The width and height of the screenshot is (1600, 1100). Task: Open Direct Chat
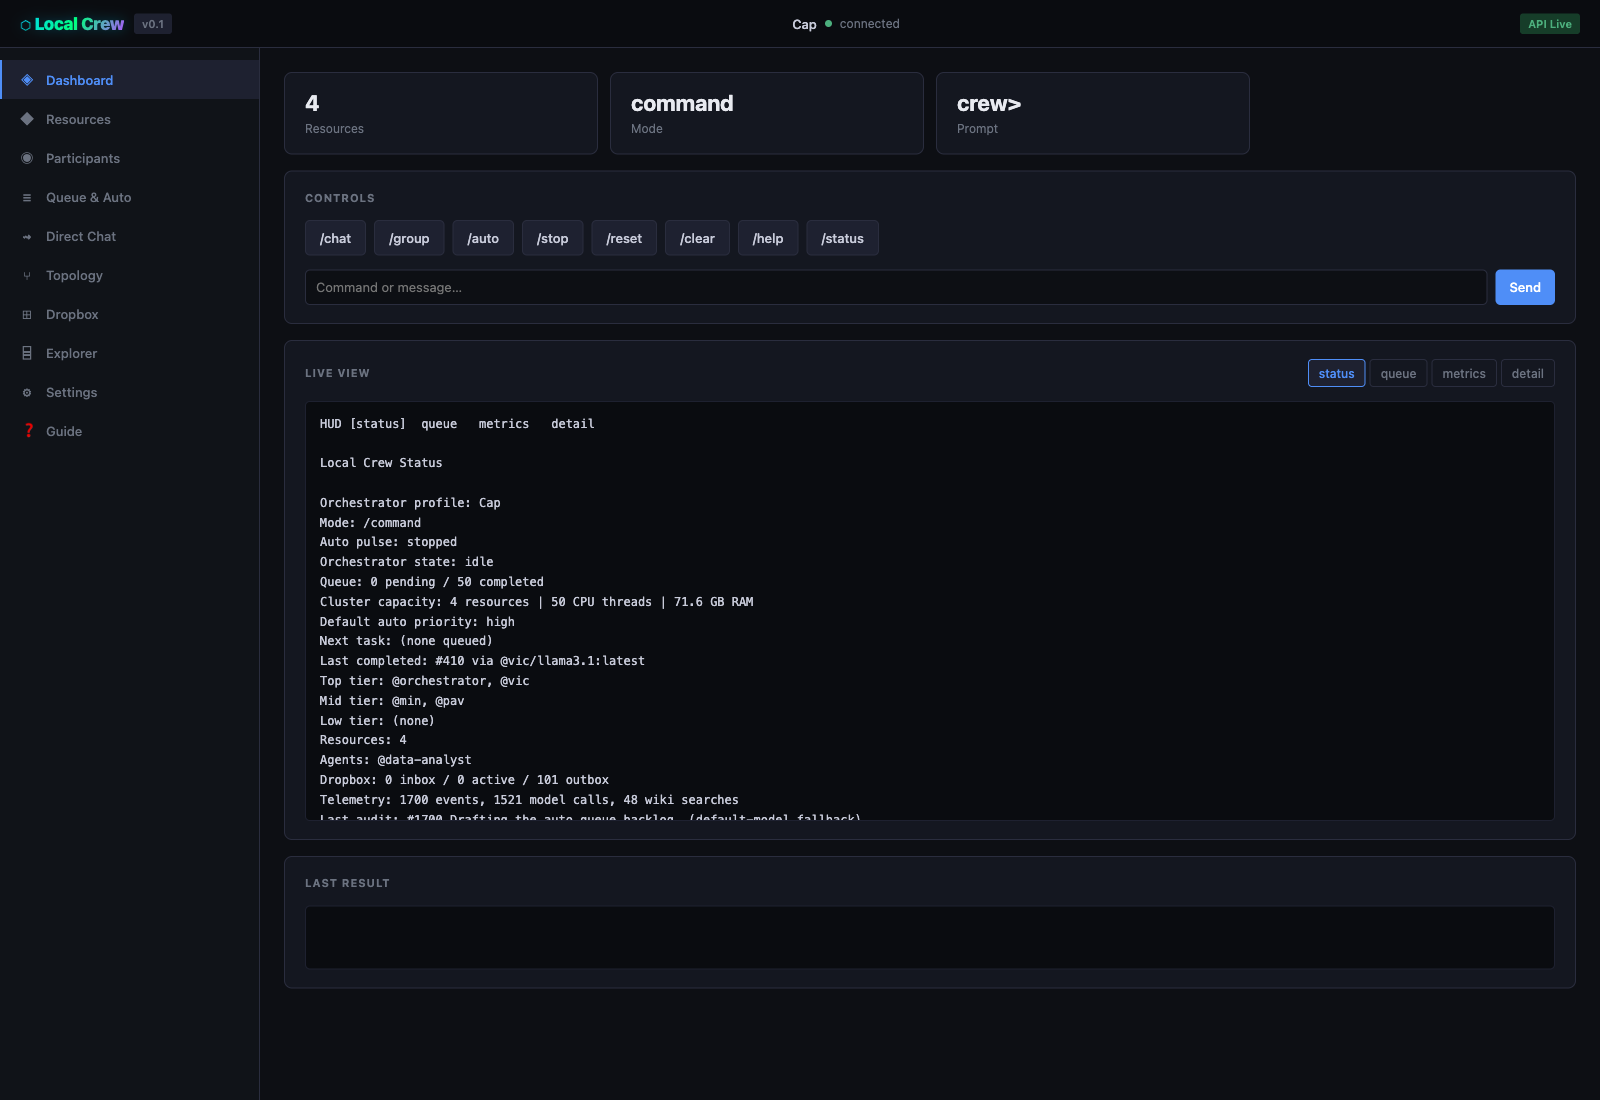(x=130, y=236)
